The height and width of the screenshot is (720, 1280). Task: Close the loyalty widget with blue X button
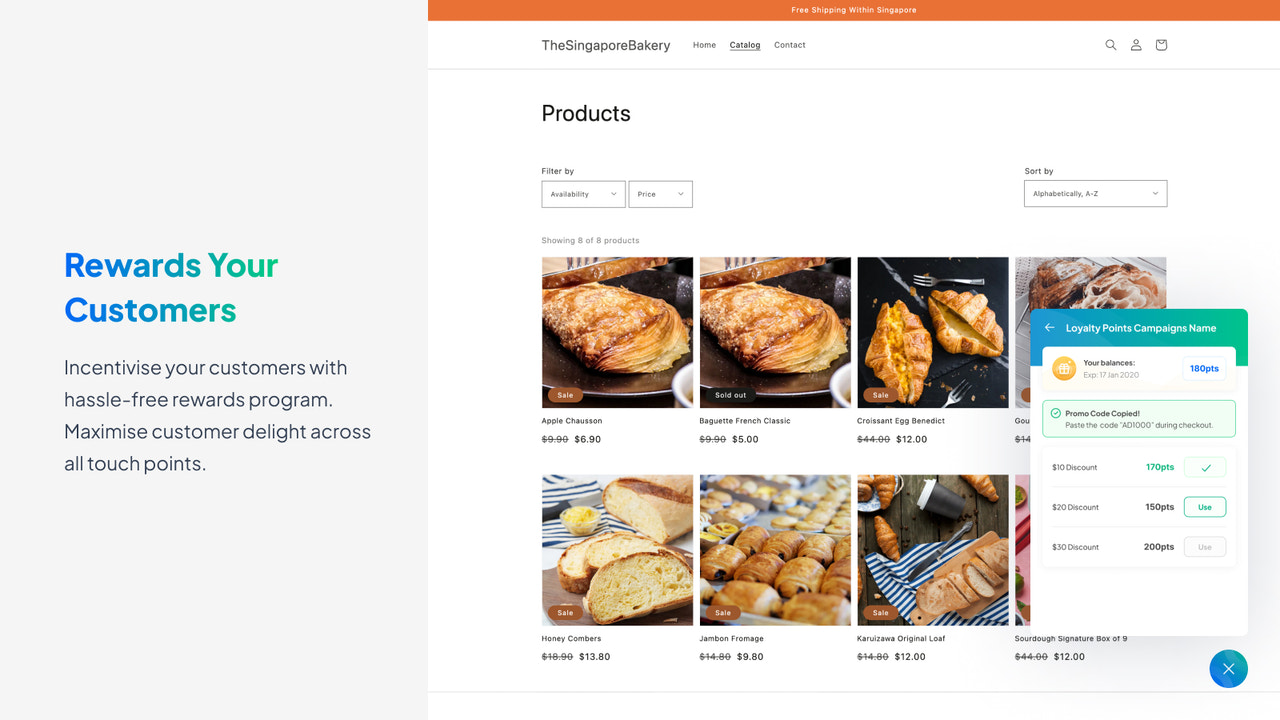click(1228, 668)
